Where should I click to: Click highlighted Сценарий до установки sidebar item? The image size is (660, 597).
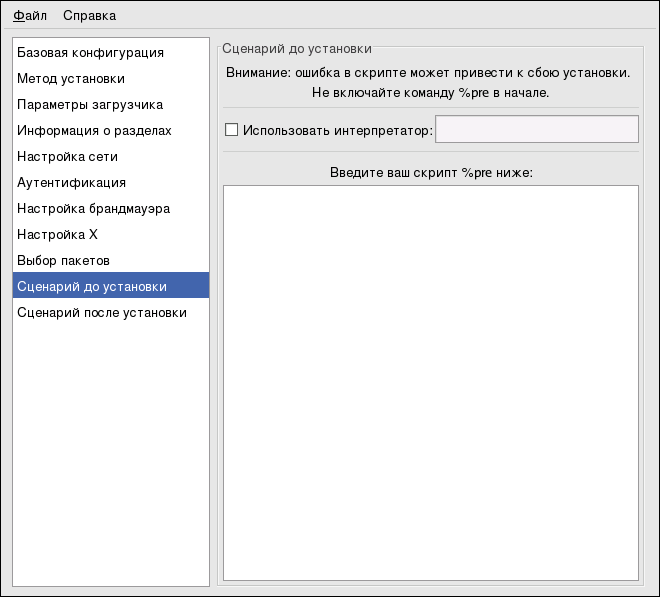[x=92, y=286]
